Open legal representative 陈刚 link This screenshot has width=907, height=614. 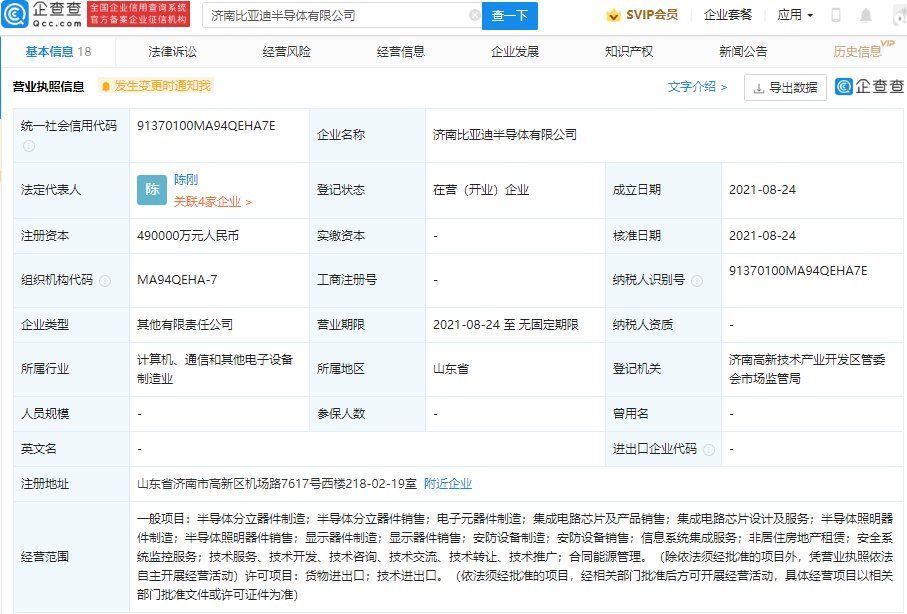coord(186,179)
